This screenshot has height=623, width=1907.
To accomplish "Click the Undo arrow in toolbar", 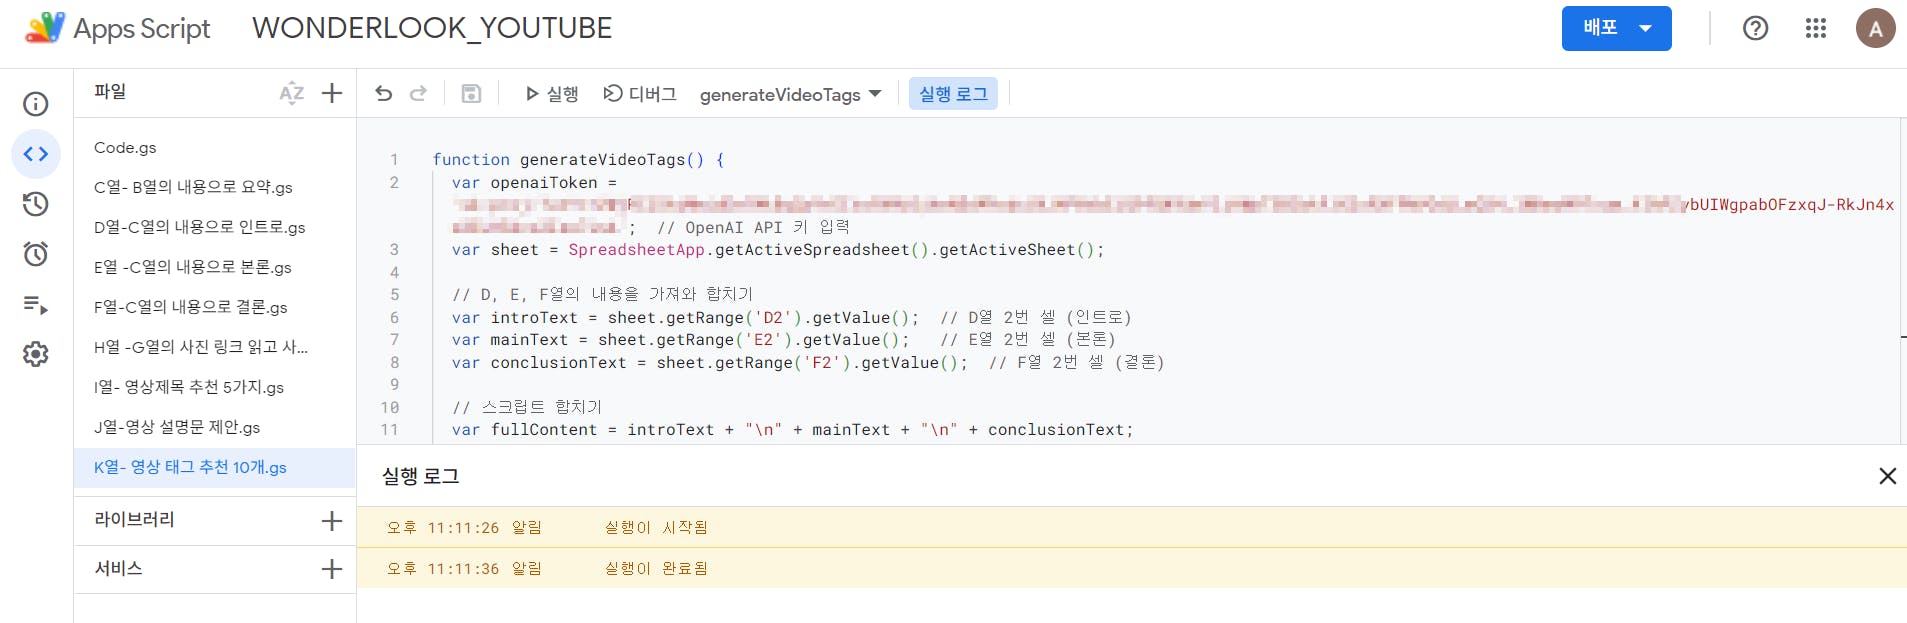I will click(x=384, y=94).
